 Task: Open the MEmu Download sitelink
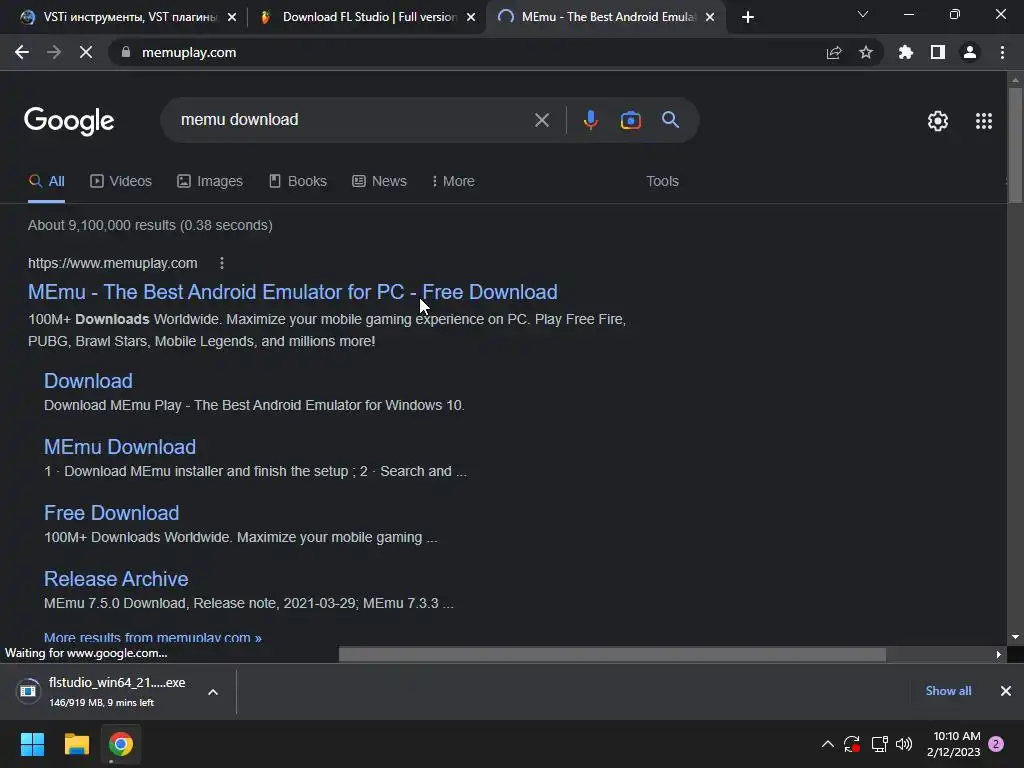(120, 447)
